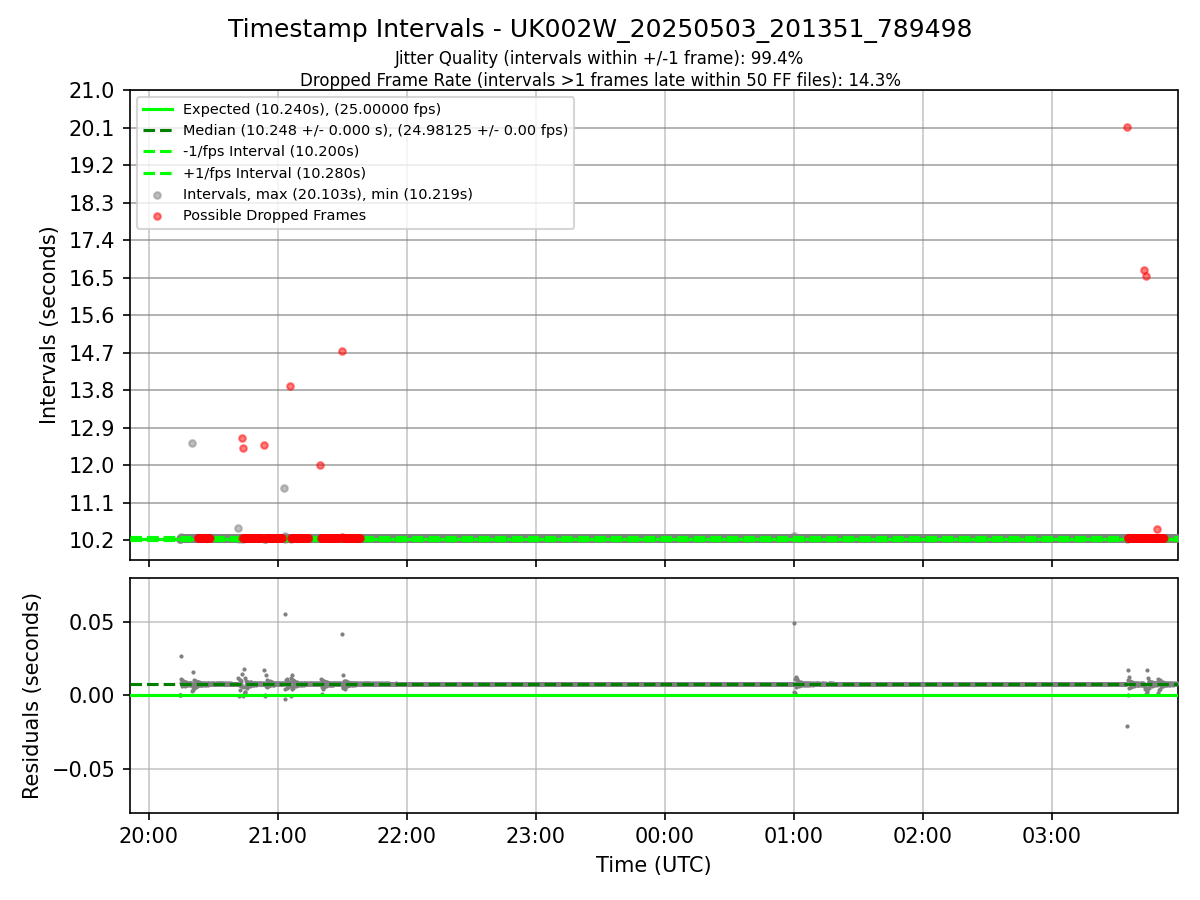This screenshot has height=900, width=1200.
Task: Click x-axis tick label "23:00"
Action: 536,834
